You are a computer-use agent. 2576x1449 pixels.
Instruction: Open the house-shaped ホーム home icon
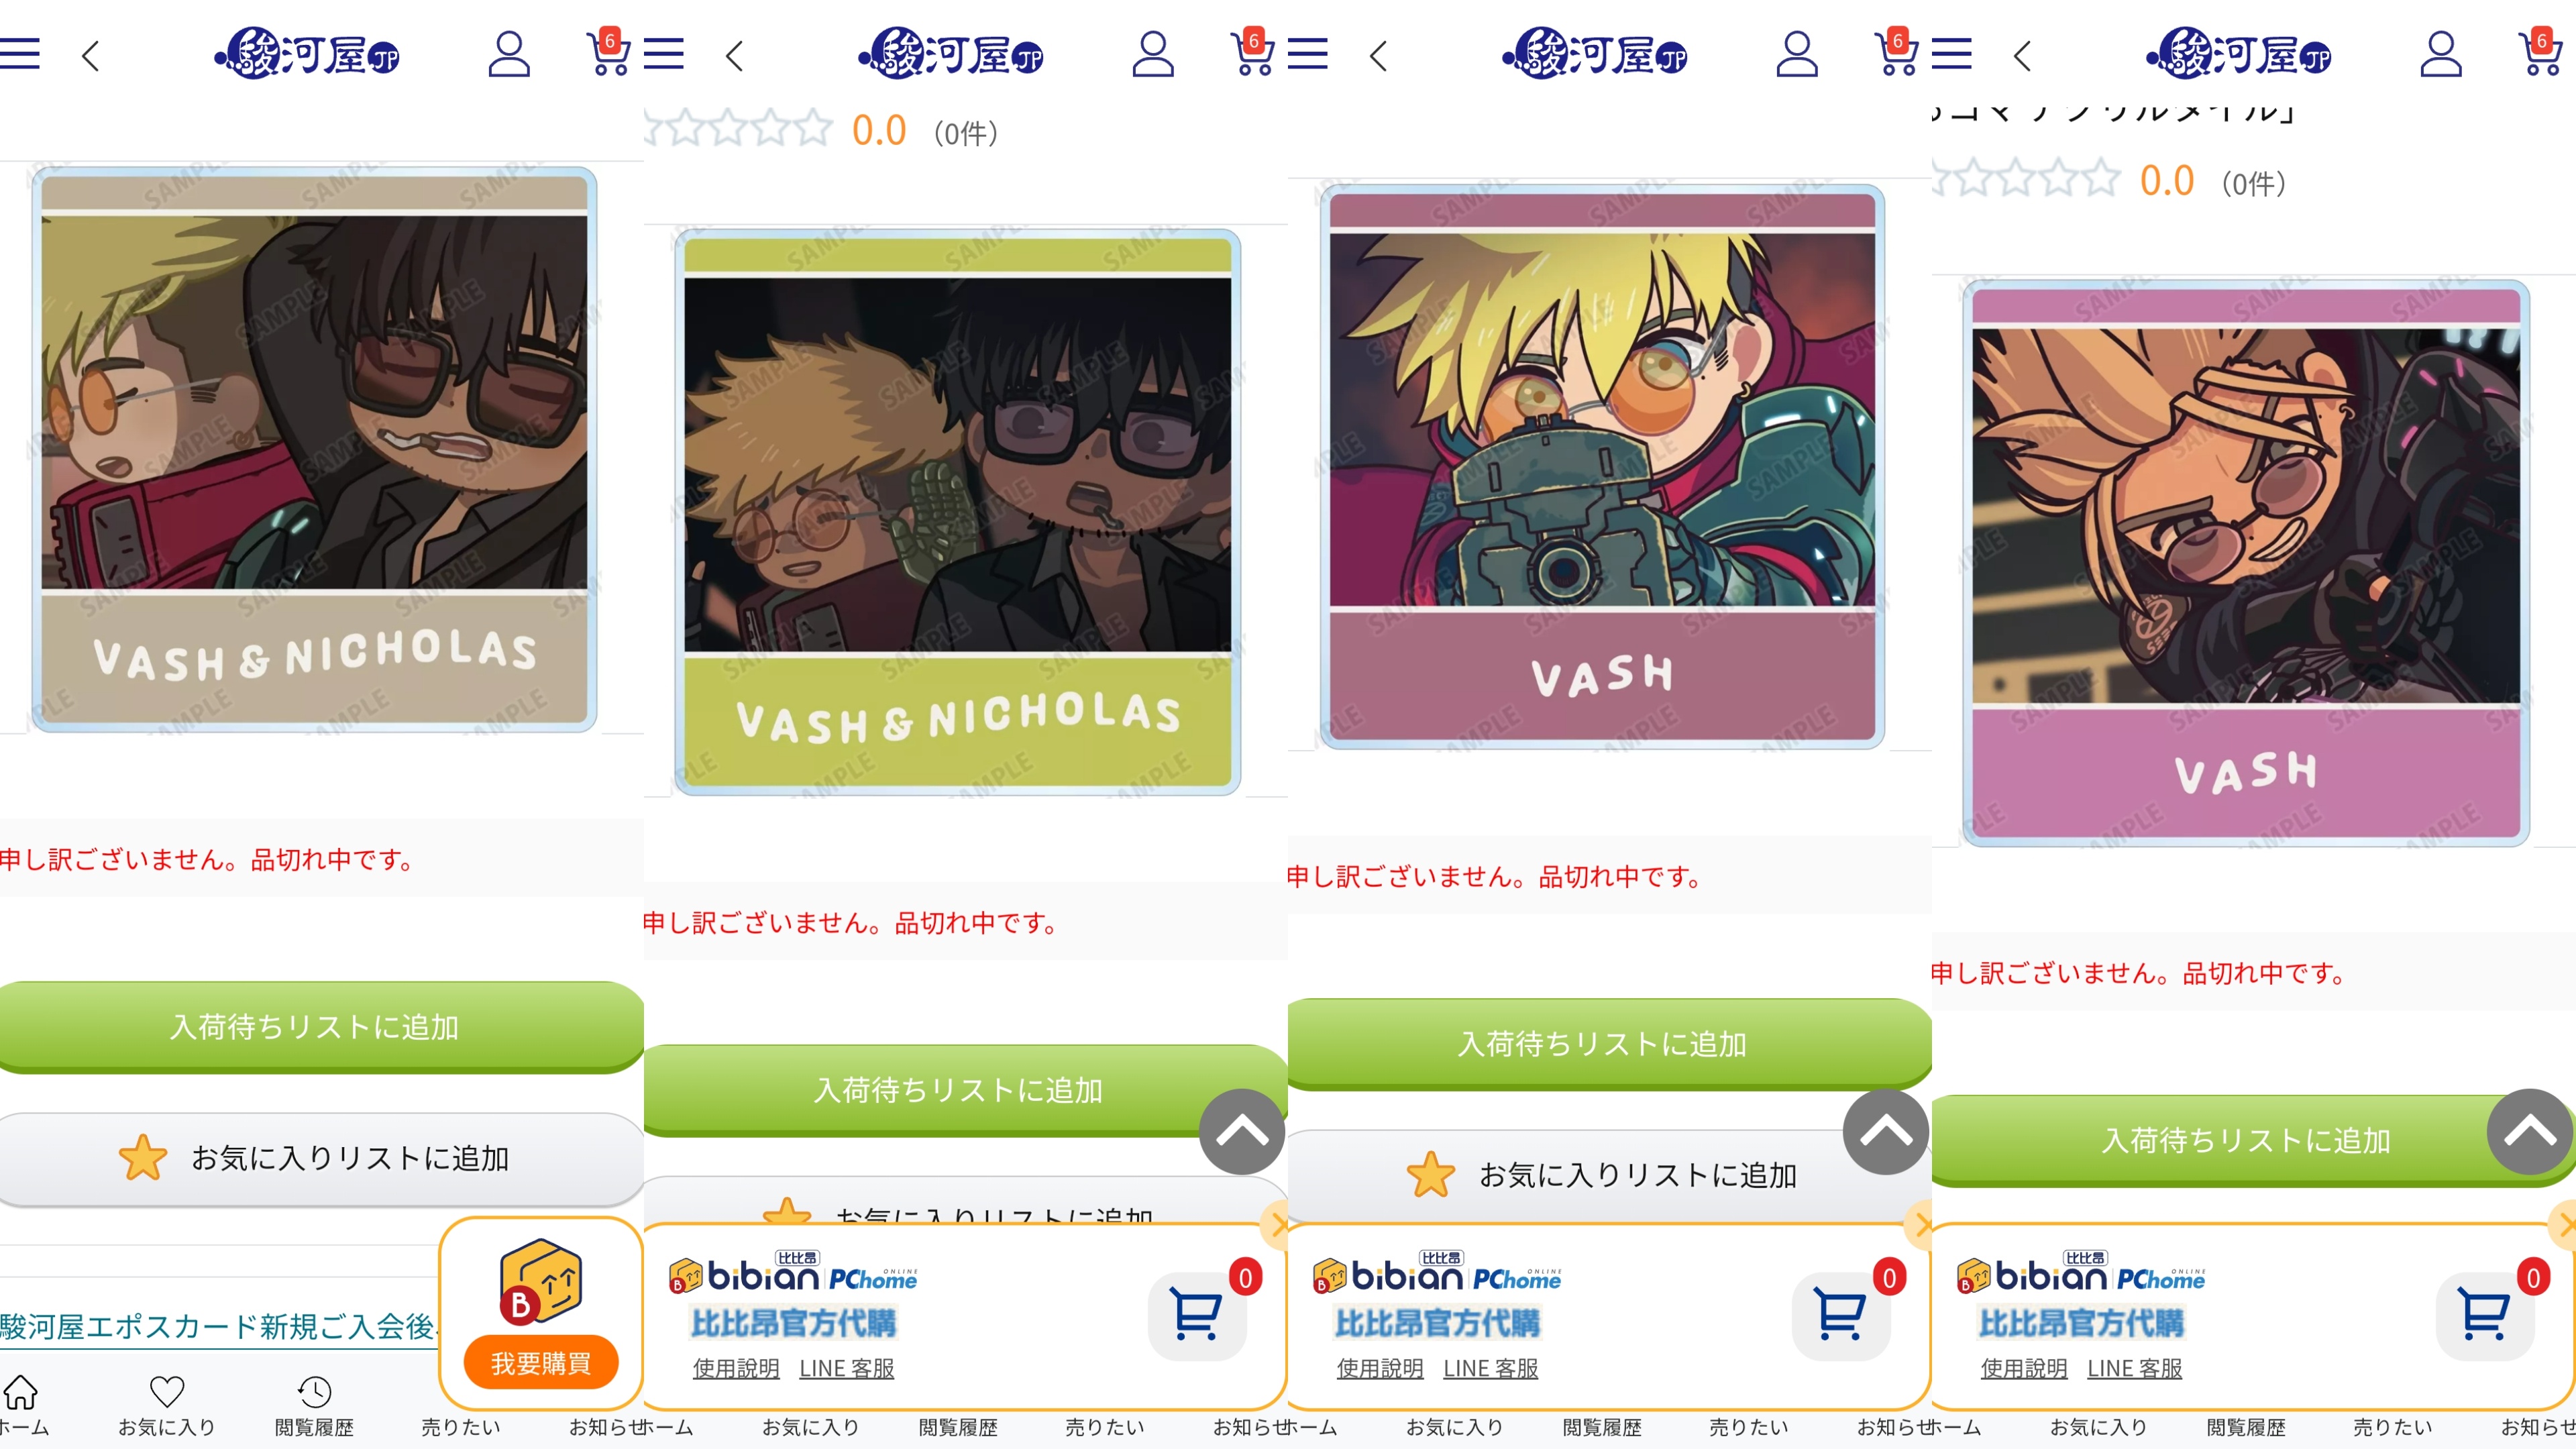(x=20, y=1392)
